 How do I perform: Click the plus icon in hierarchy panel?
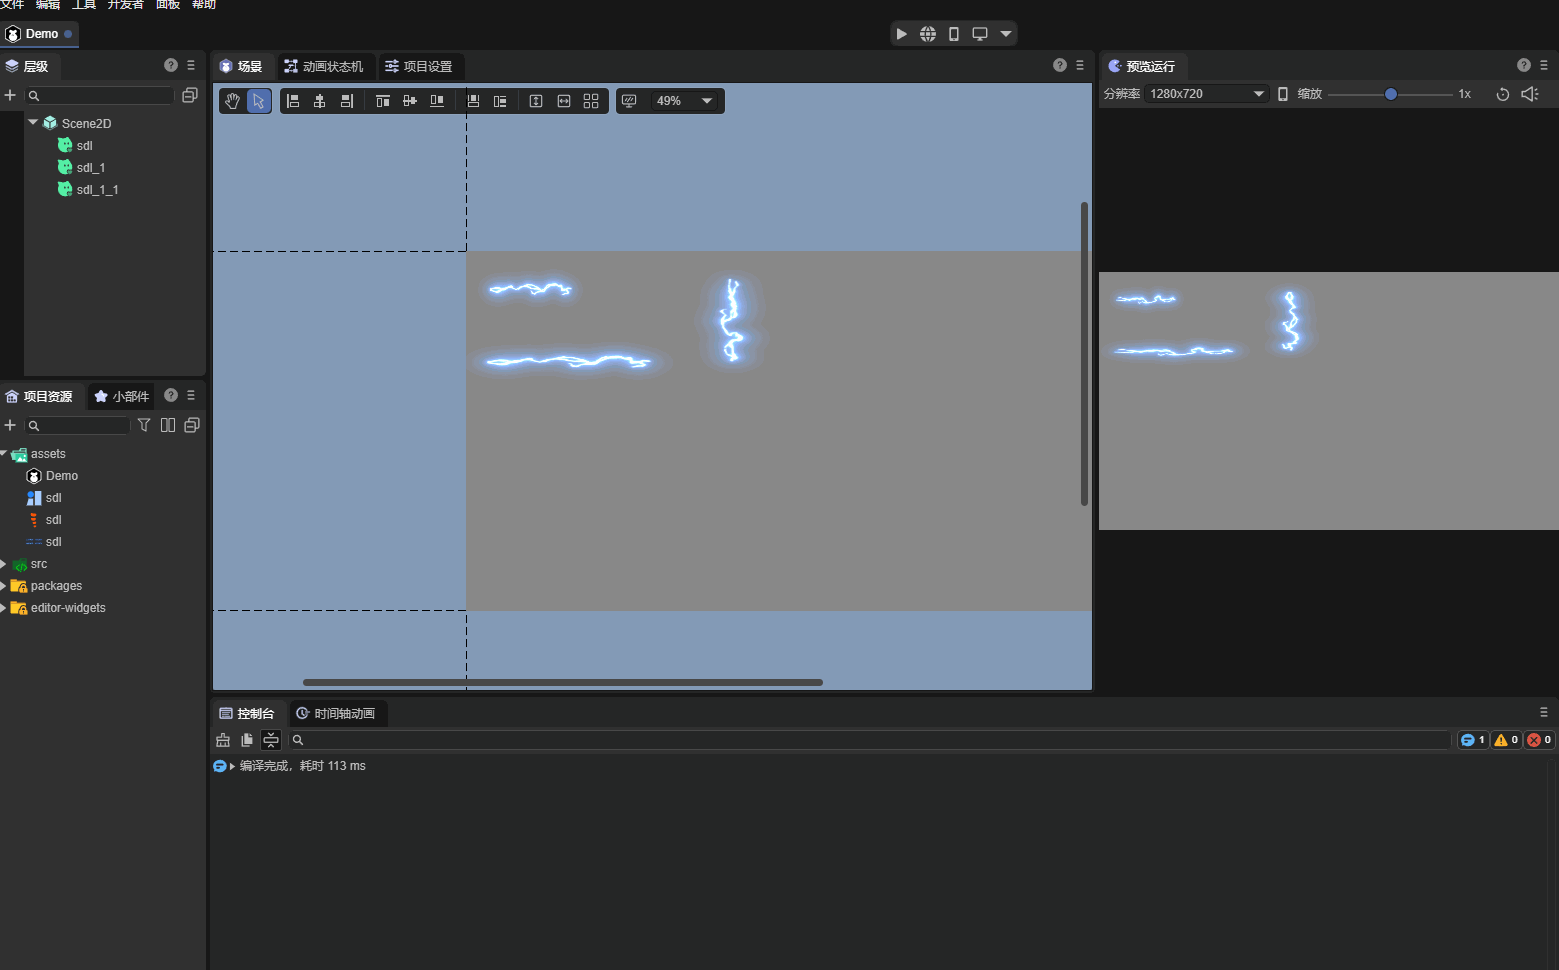click(10, 95)
